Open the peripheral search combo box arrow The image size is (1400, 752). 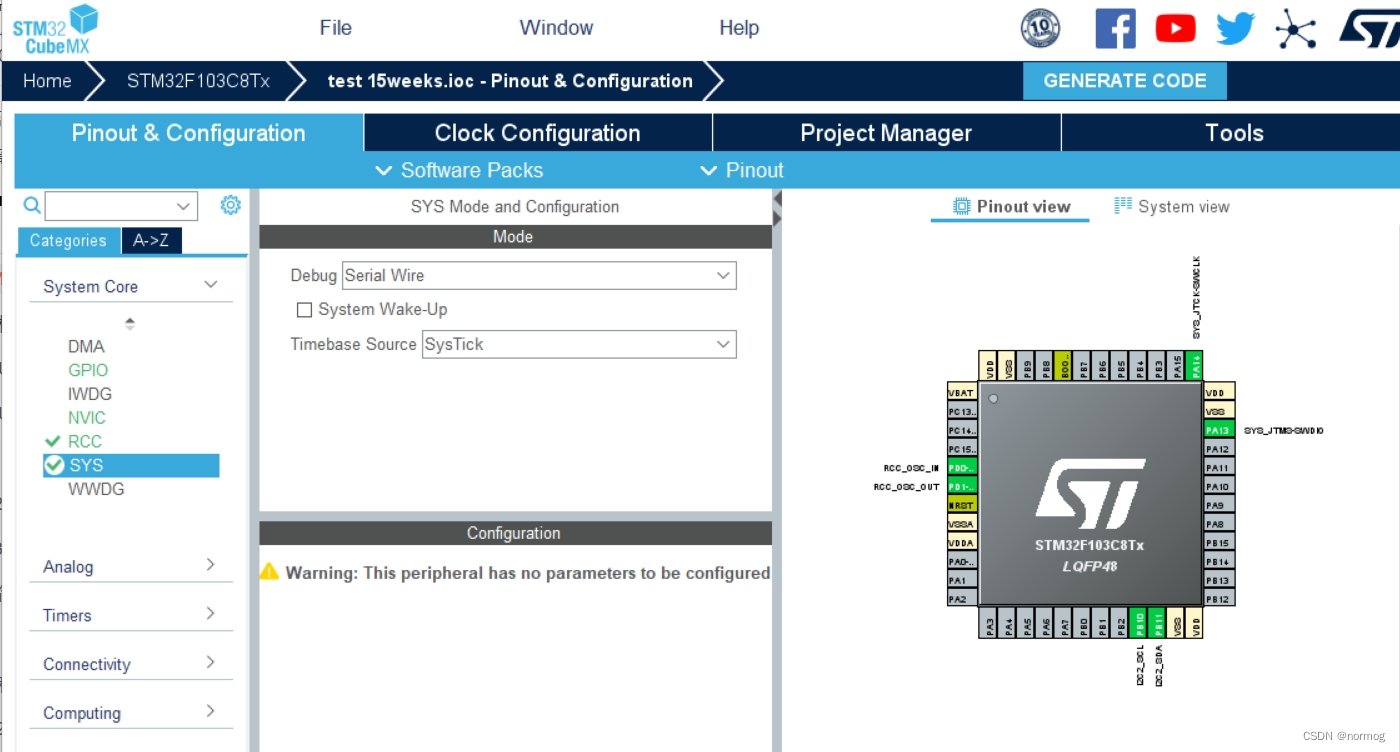pyautogui.click(x=183, y=206)
